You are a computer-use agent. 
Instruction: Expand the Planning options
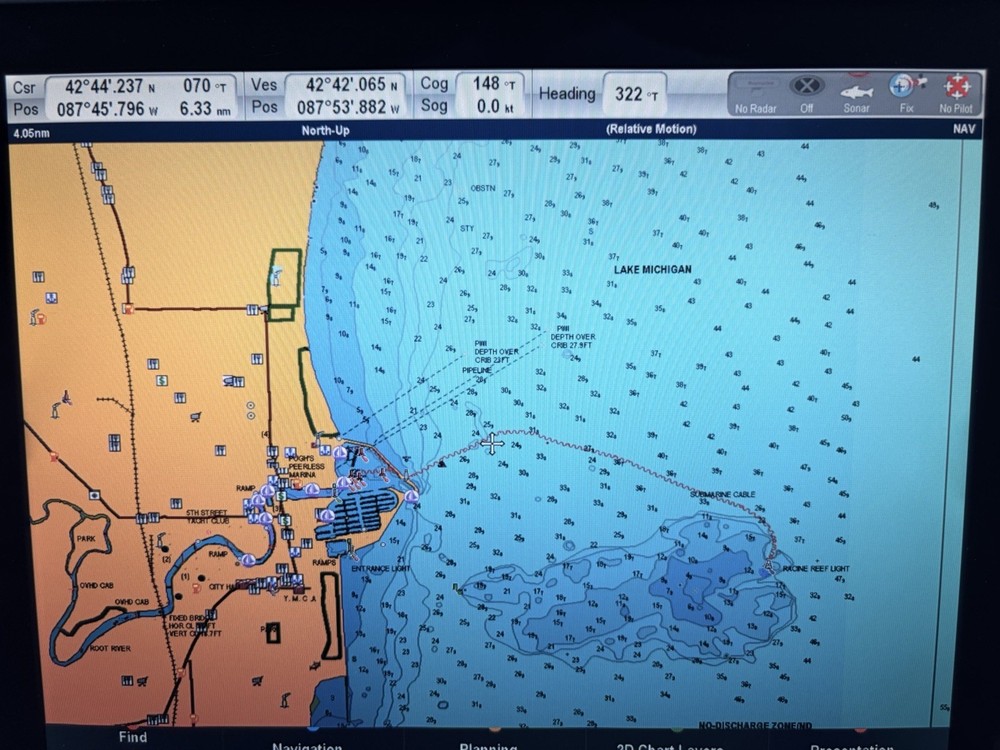[x=487, y=745]
